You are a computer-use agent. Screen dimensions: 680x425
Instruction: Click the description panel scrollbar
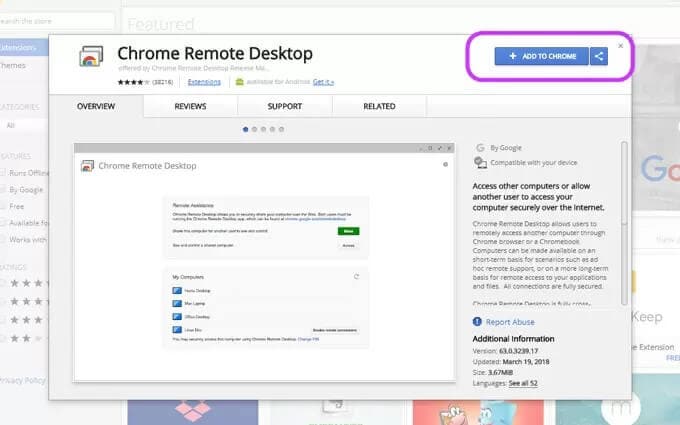pos(624,223)
